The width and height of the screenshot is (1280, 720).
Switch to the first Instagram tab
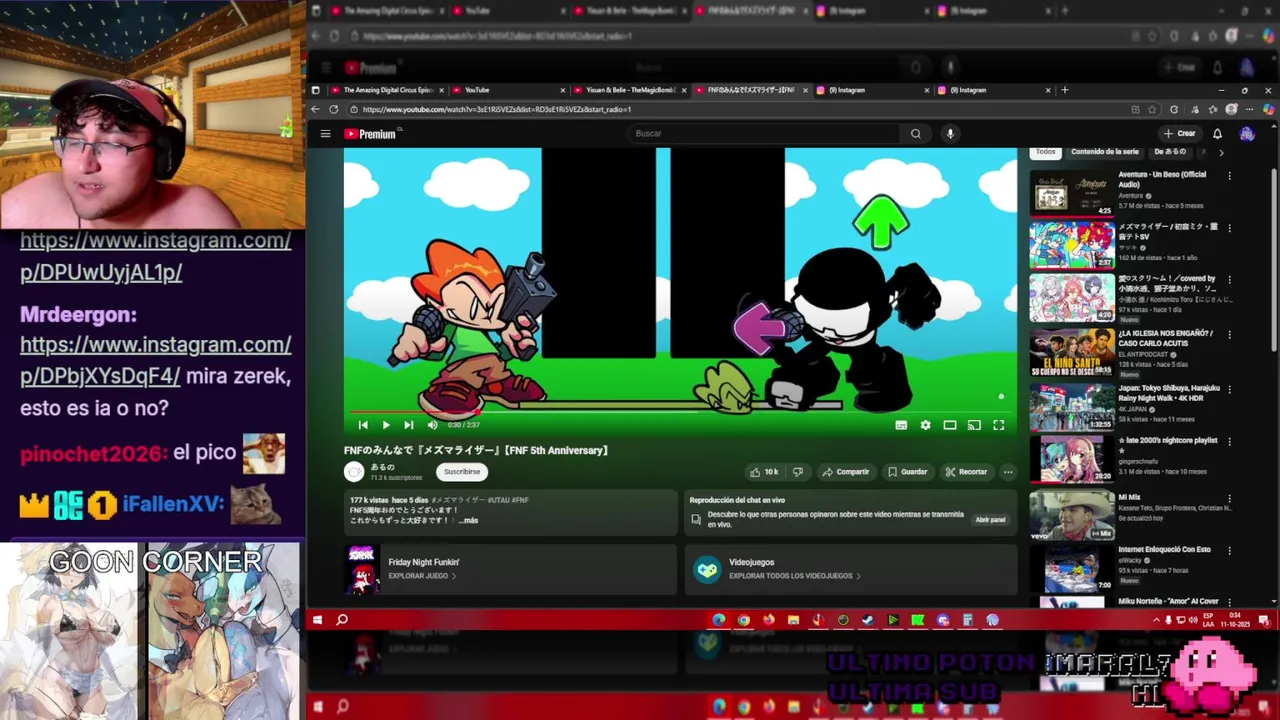[x=870, y=90]
